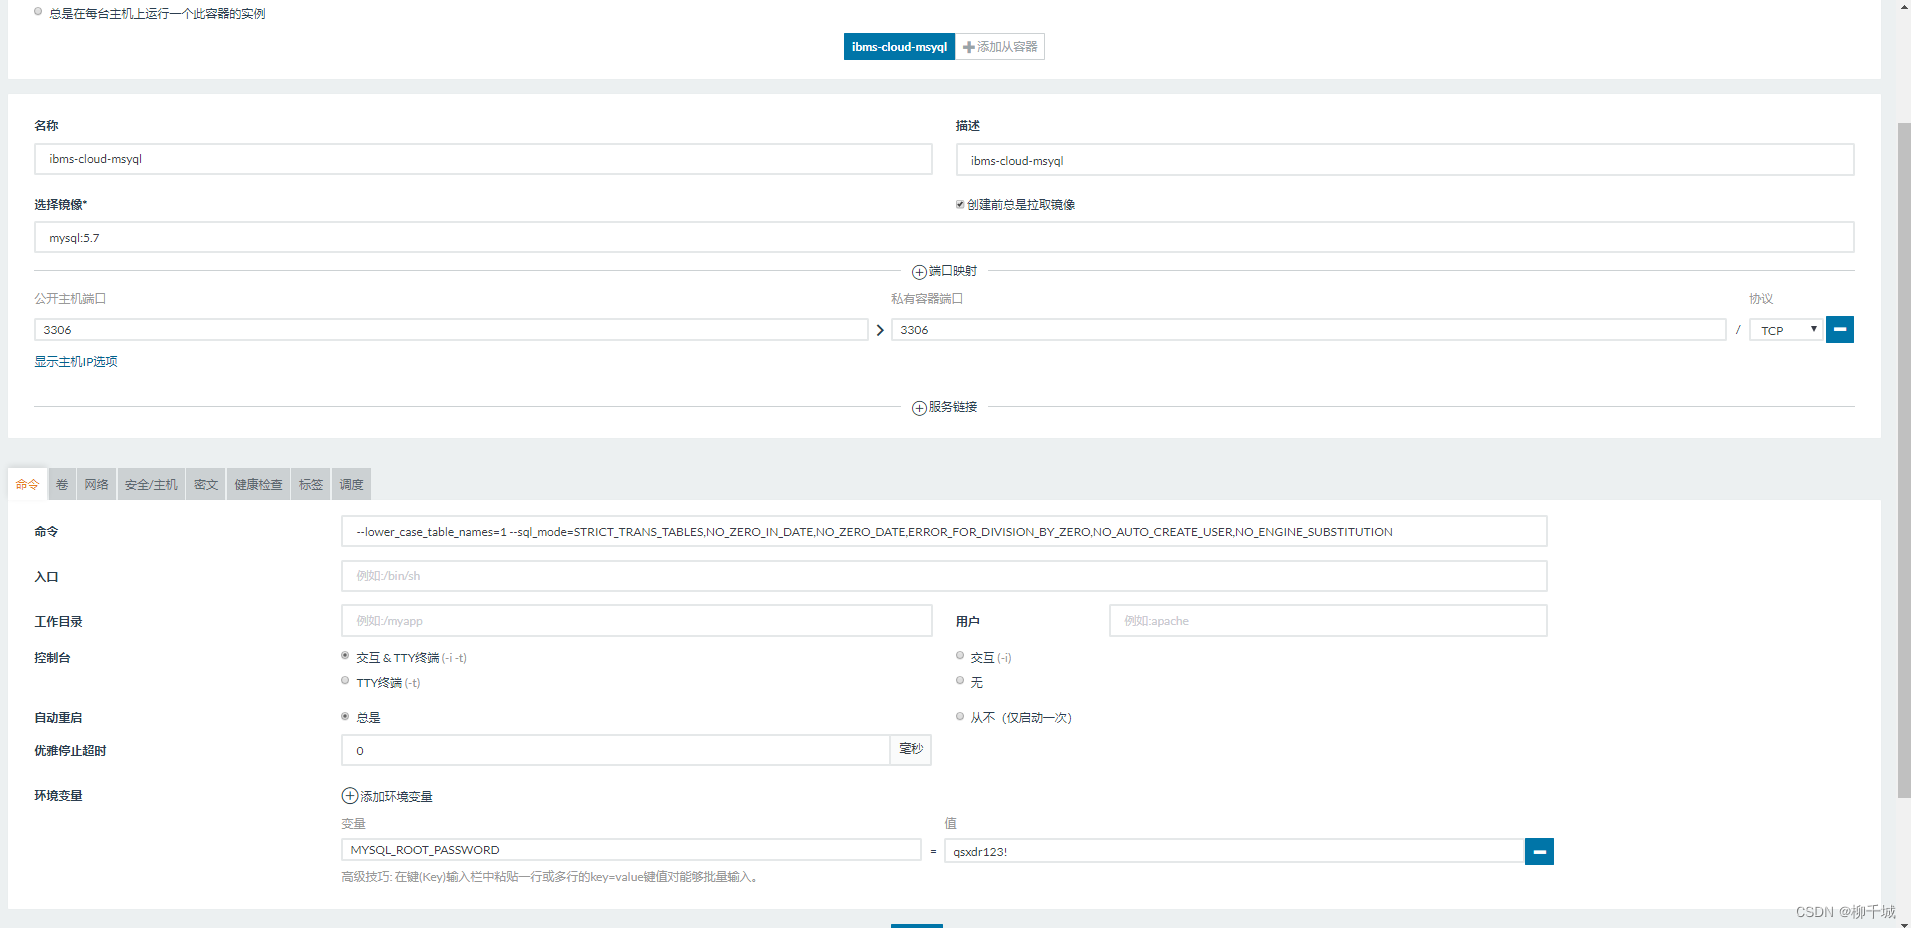This screenshot has width=1911, height=928.
Task: Click the user field with apache placeholder
Action: (x=1328, y=621)
